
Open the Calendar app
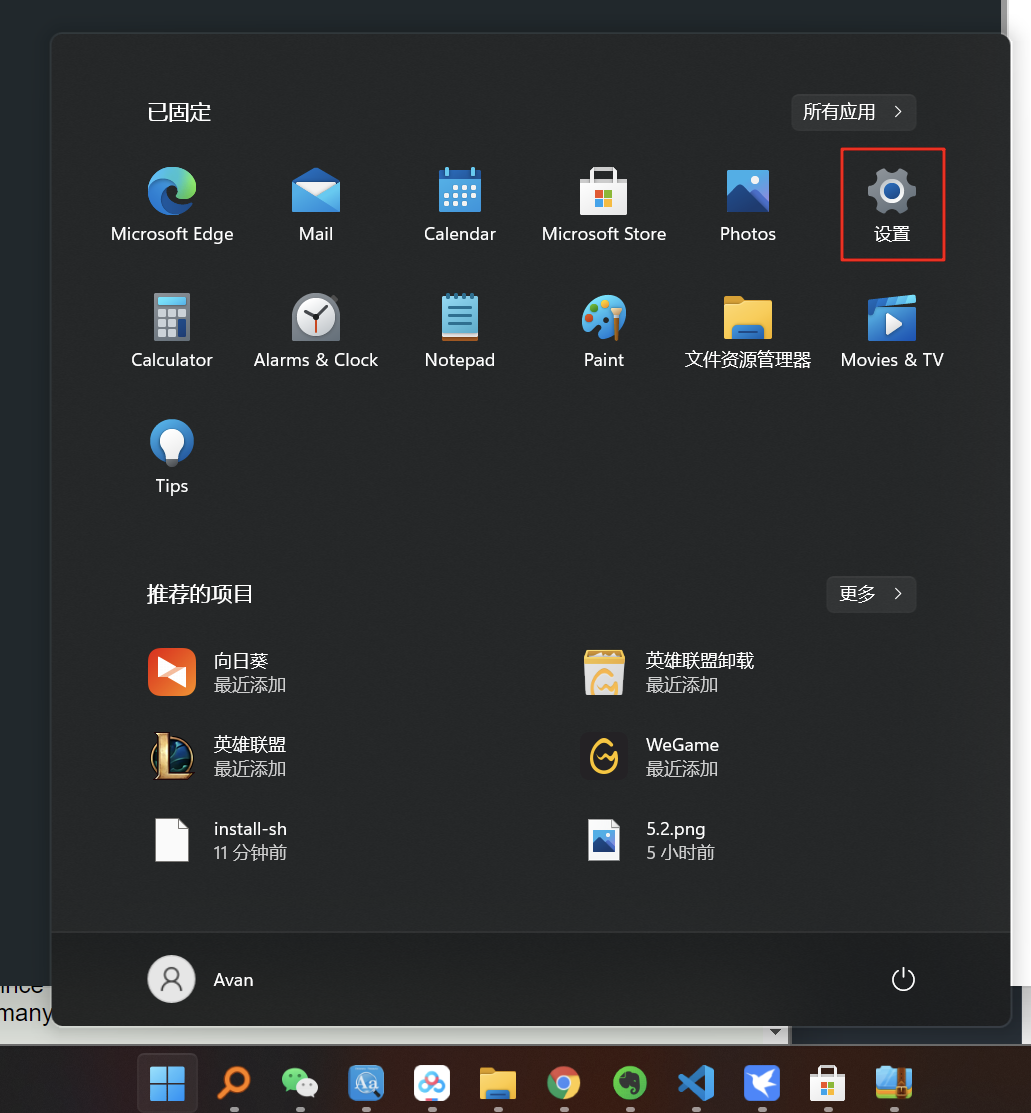point(459,204)
